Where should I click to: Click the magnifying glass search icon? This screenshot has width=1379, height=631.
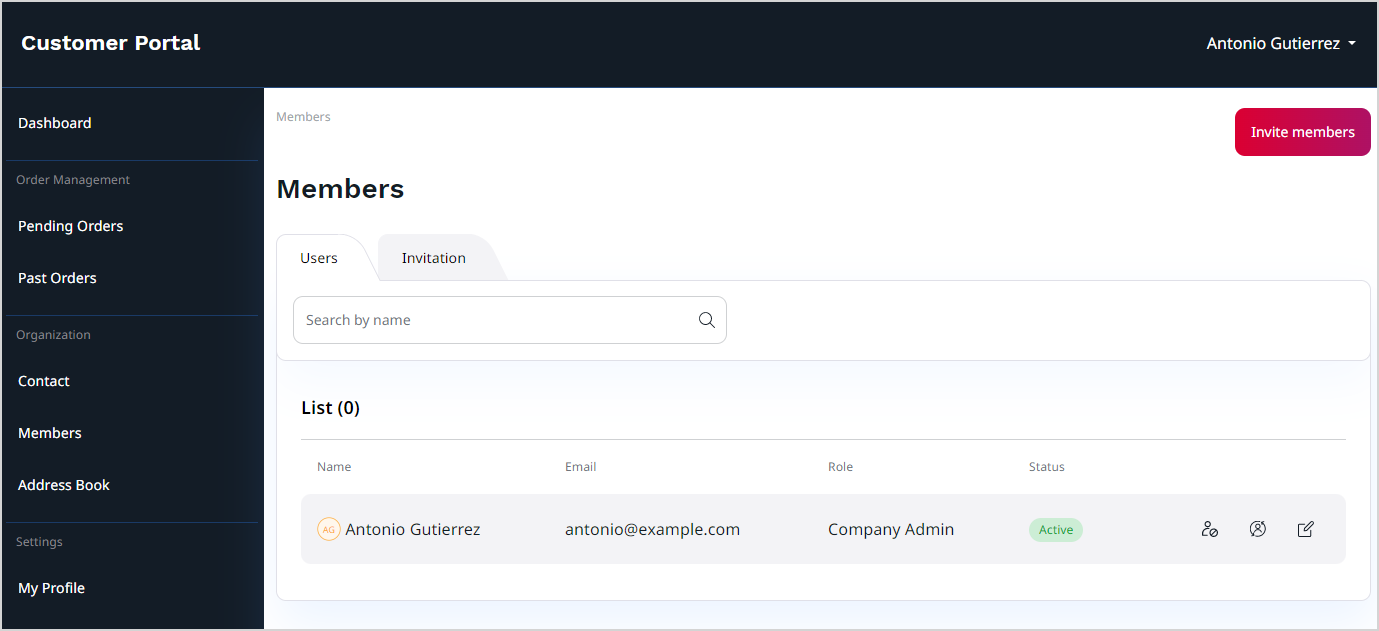click(x=706, y=320)
